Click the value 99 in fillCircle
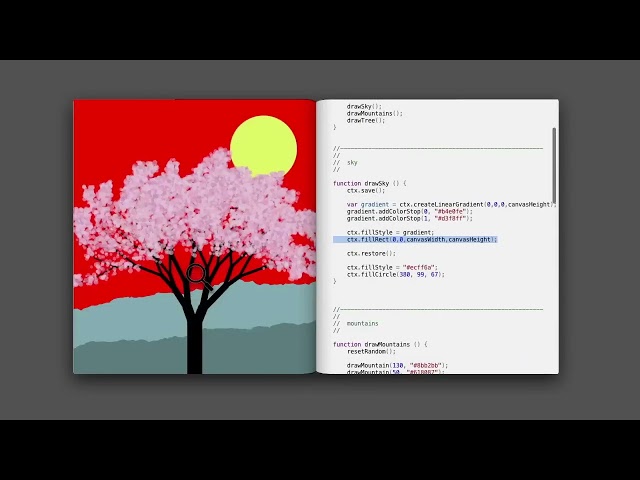Screen dimensions: 640x480 tap(420, 274)
